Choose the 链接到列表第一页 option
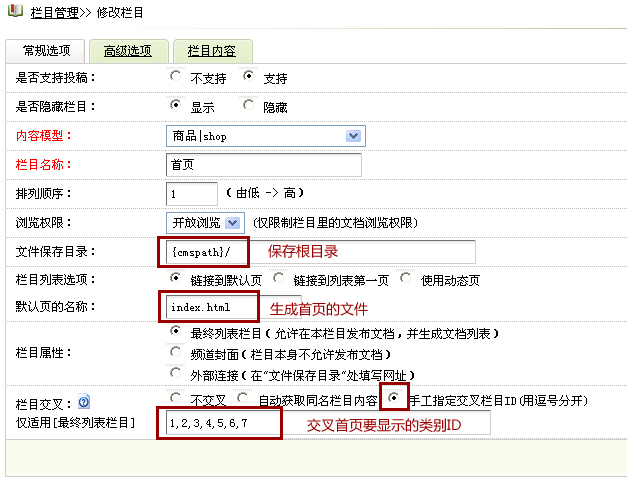The height and width of the screenshot is (481, 627). (x=278, y=278)
